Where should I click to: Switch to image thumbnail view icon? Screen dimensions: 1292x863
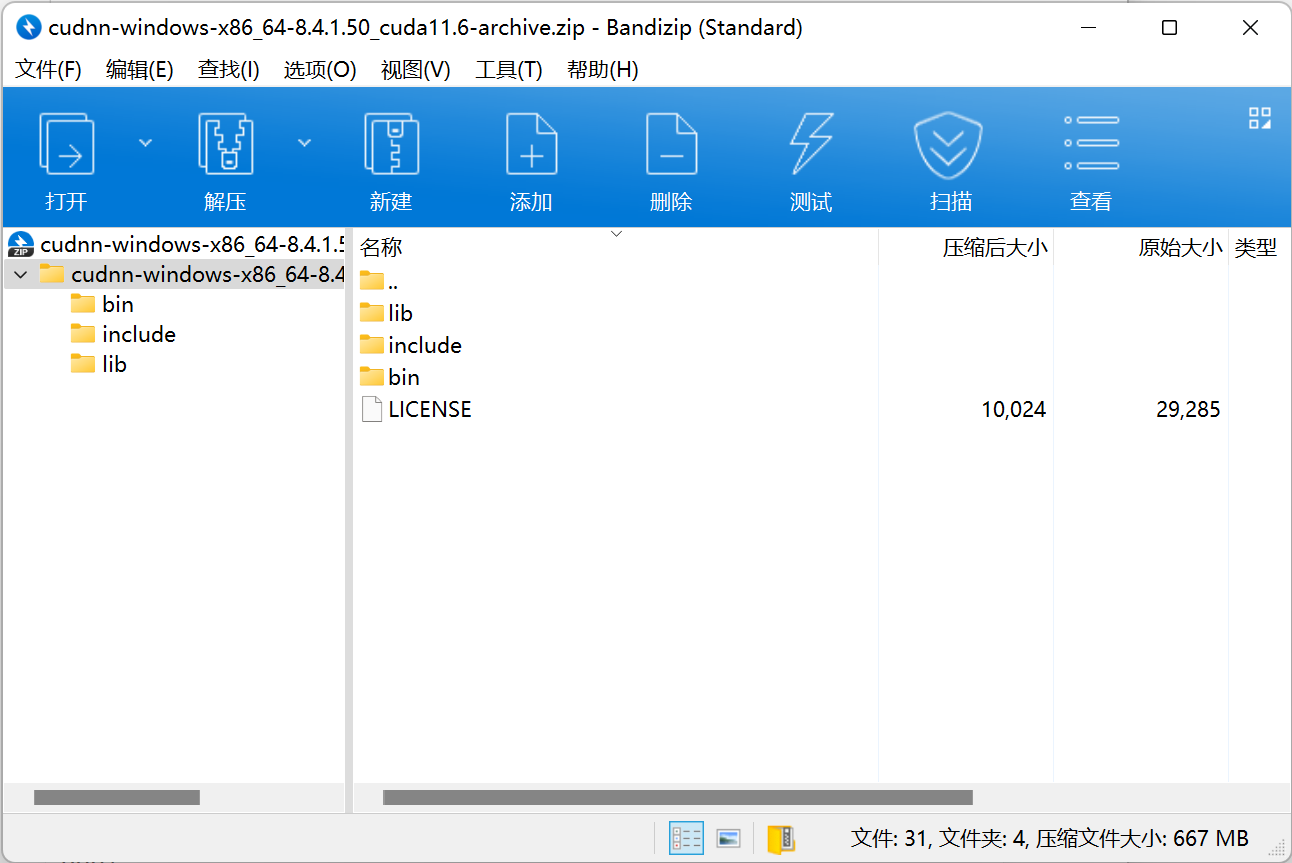728,838
